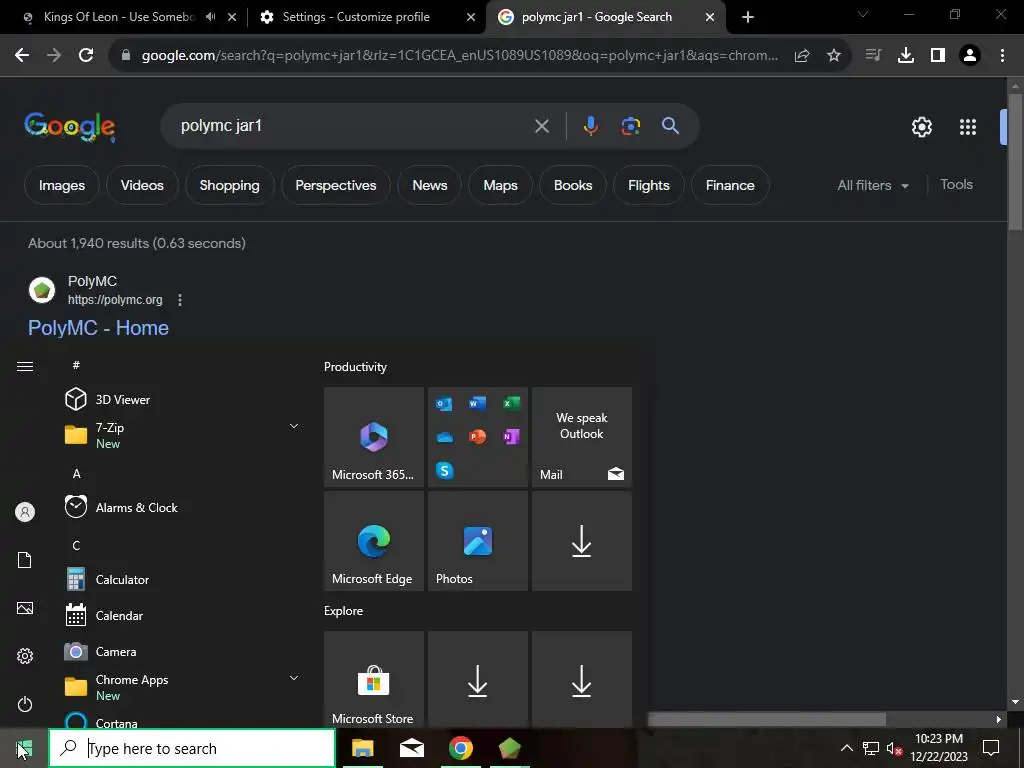Open Google quick settings gear
1024x768 pixels.
(921, 127)
